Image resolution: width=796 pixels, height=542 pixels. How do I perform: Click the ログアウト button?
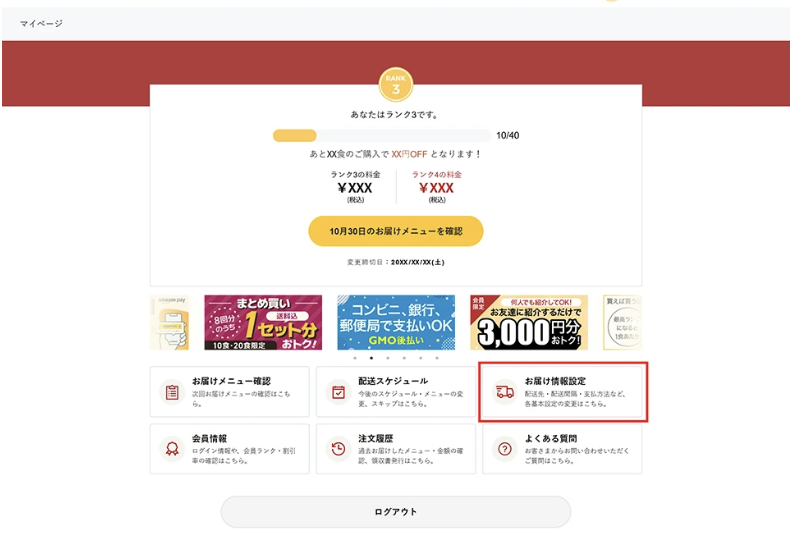(x=396, y=512)
